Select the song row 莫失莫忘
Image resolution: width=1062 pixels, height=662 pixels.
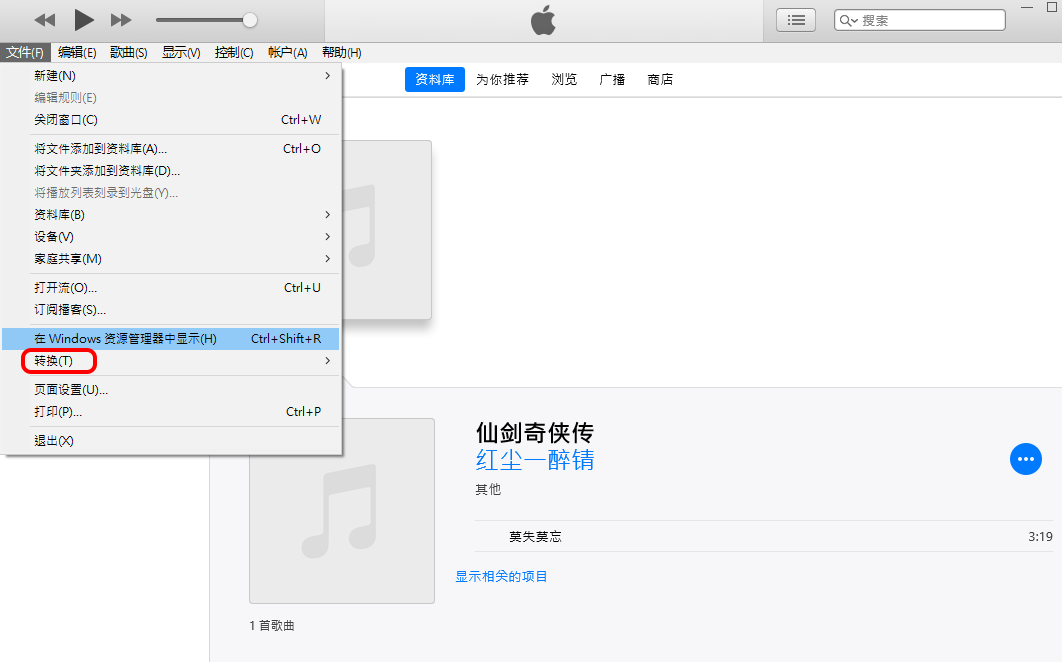pos(764,537)
